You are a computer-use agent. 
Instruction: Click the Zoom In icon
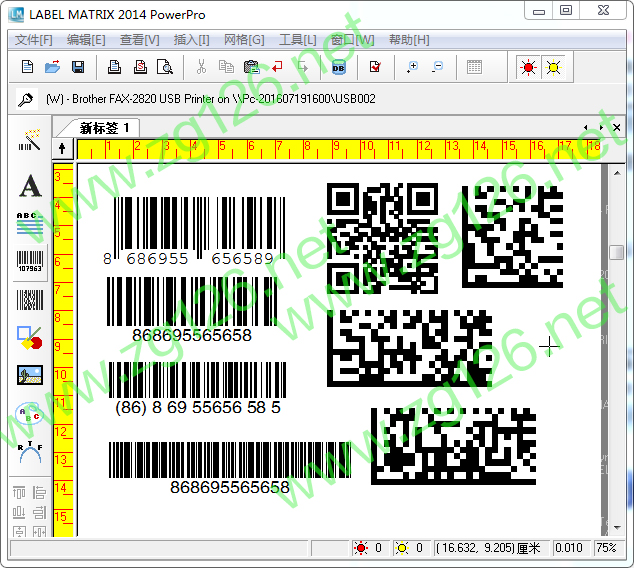point(412,67)
